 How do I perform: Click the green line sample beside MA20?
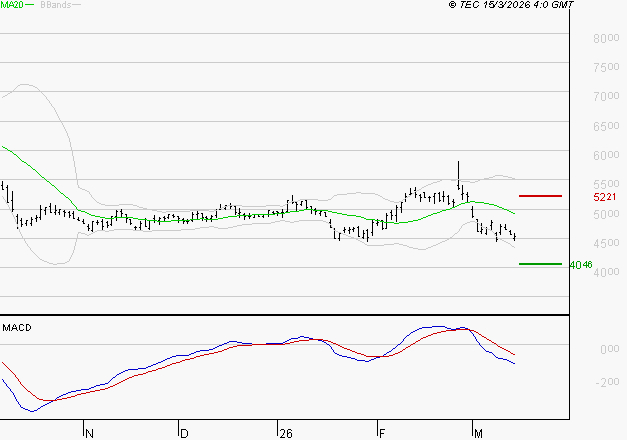click(29, 5)
